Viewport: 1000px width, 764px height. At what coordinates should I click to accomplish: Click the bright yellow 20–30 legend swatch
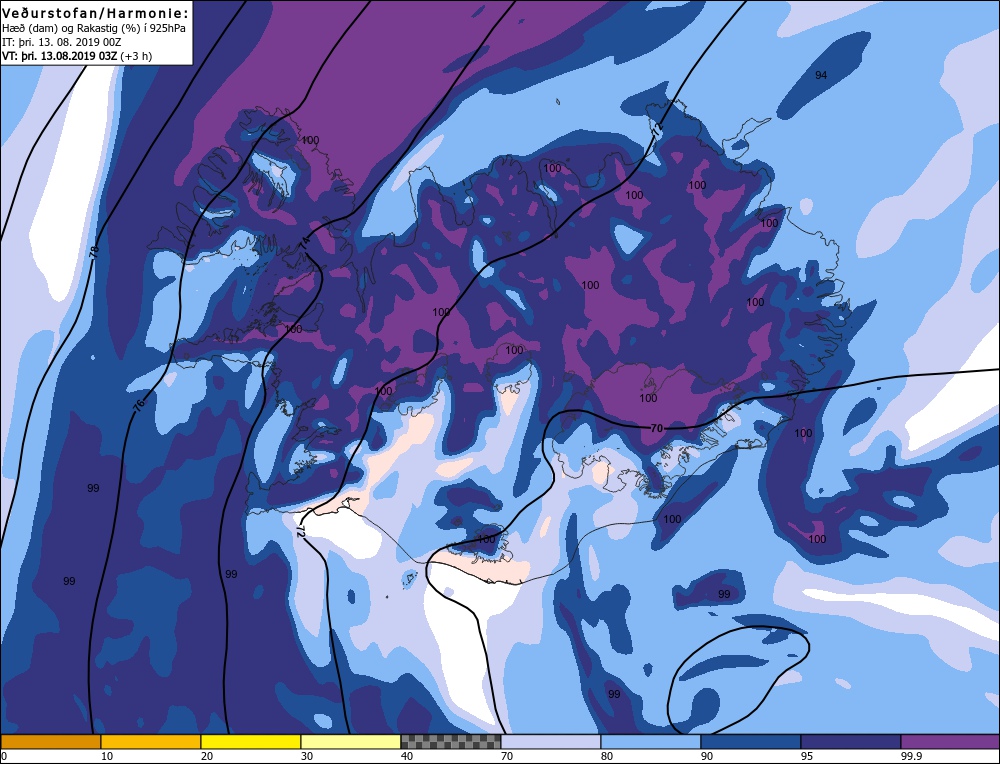[x=251, y=742]
